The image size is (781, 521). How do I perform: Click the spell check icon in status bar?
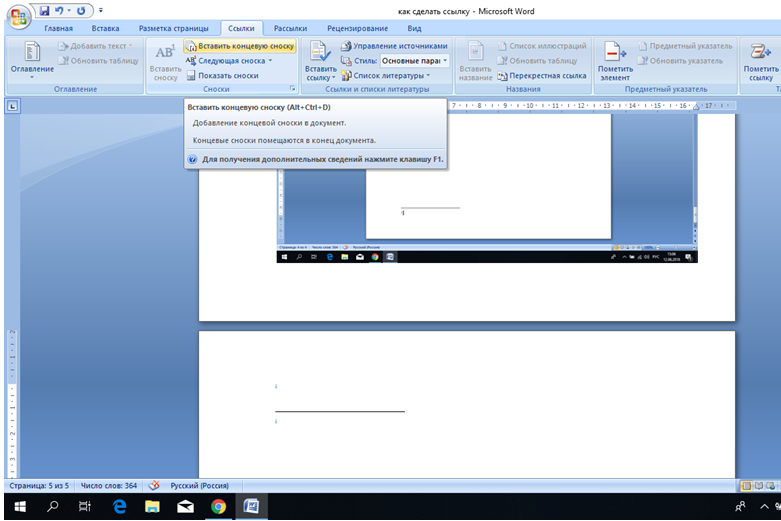click(x=154, y=485)
